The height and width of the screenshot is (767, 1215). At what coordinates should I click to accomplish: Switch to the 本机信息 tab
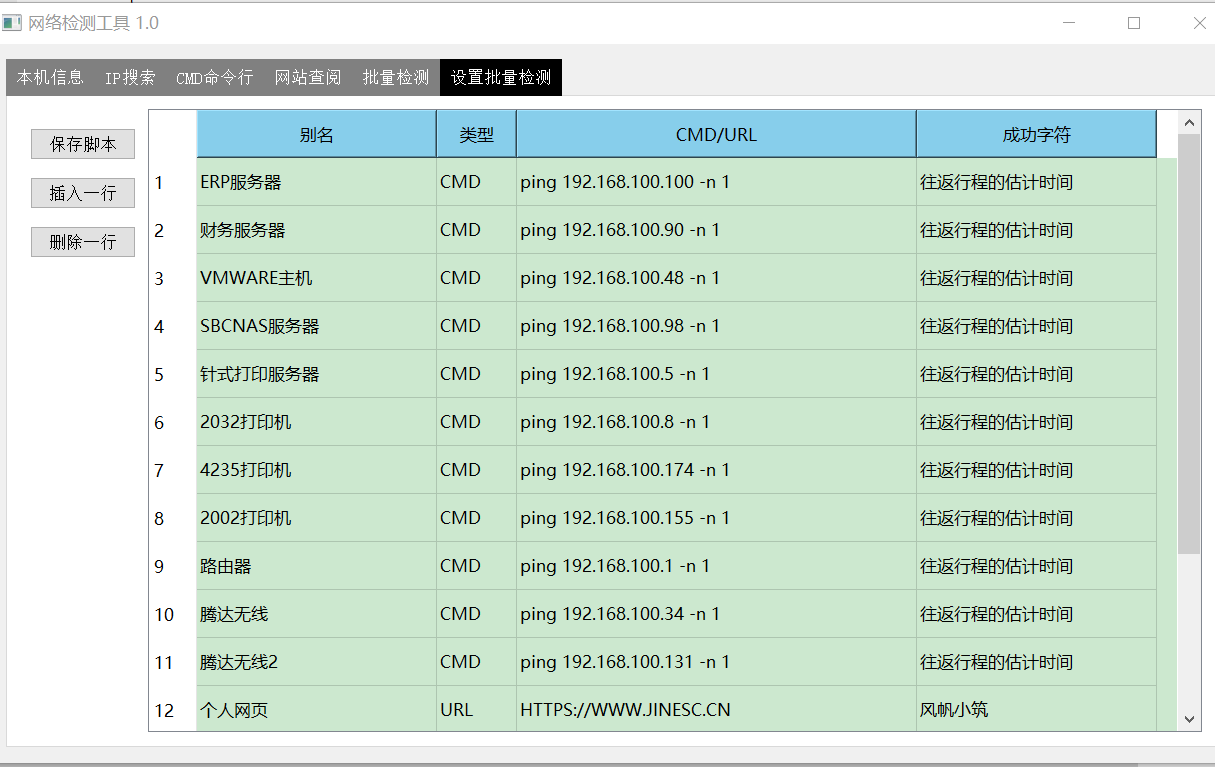(50, 78)
